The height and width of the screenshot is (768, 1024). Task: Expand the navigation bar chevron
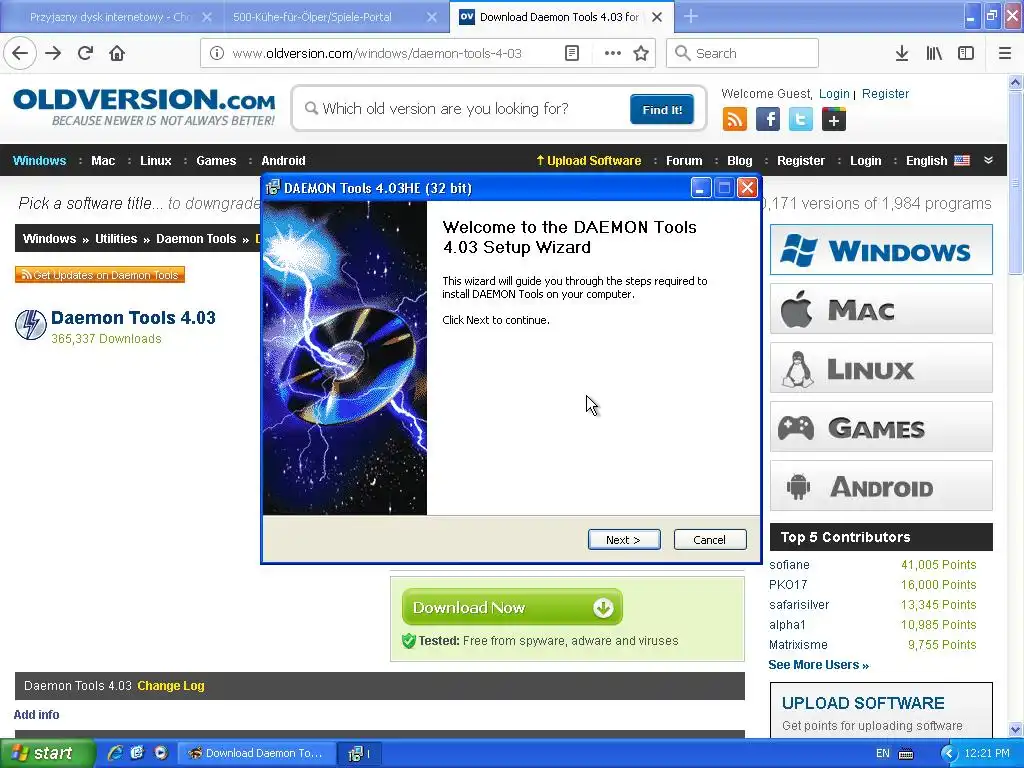(989, 161)
